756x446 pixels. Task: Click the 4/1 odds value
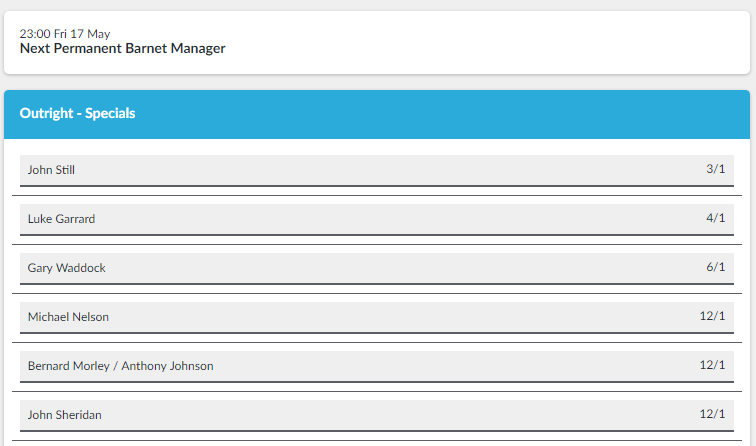point(716,218)
